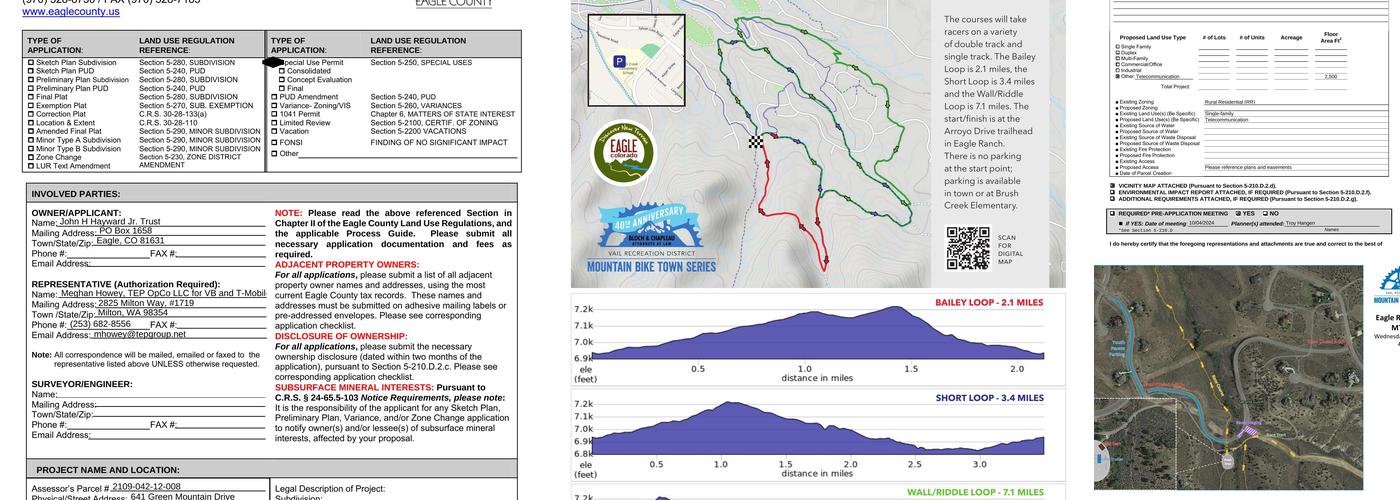Click the Bailey Loop elevation profile chart
1400x500 pixels.
806,337
